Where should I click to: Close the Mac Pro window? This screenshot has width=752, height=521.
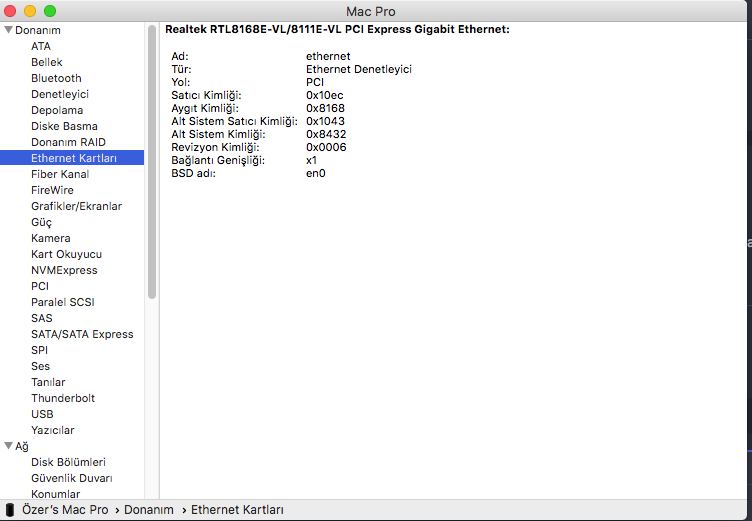10,11
